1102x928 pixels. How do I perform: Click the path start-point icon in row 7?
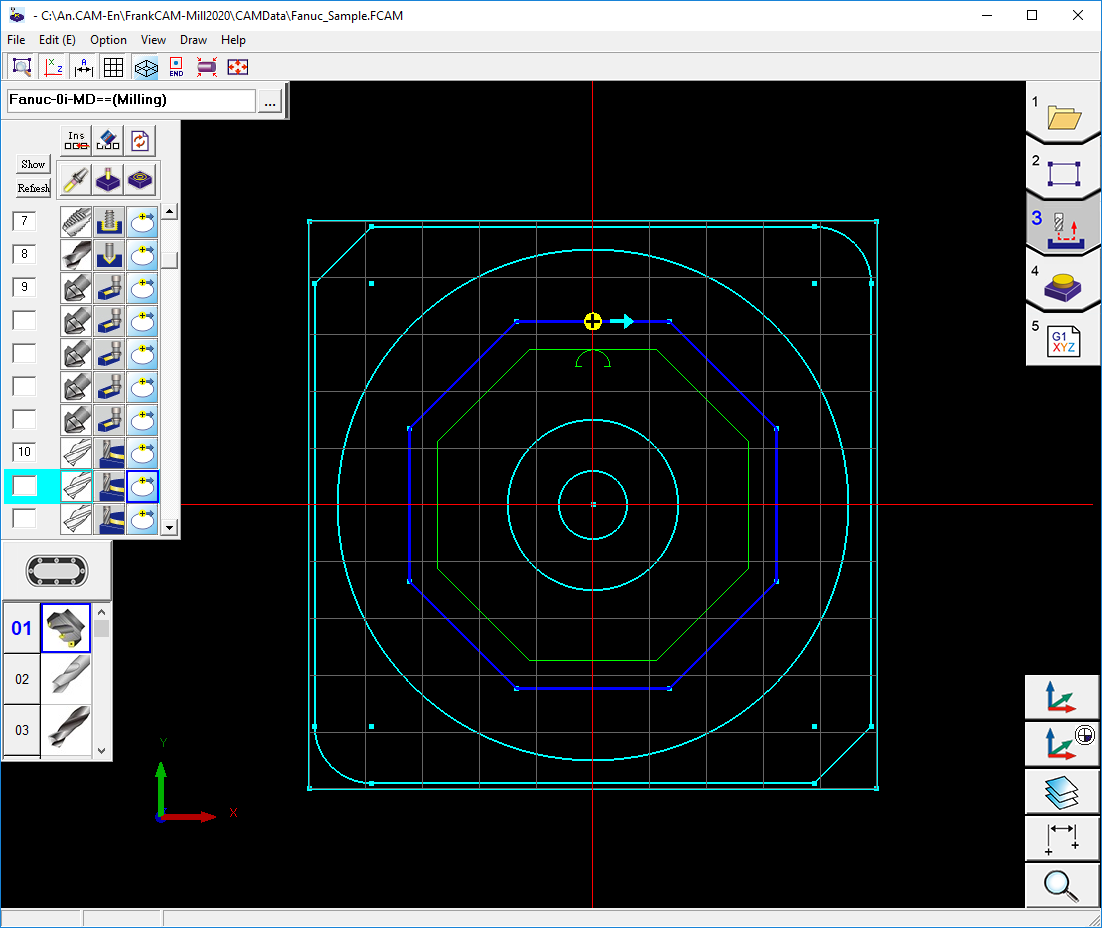142,221
